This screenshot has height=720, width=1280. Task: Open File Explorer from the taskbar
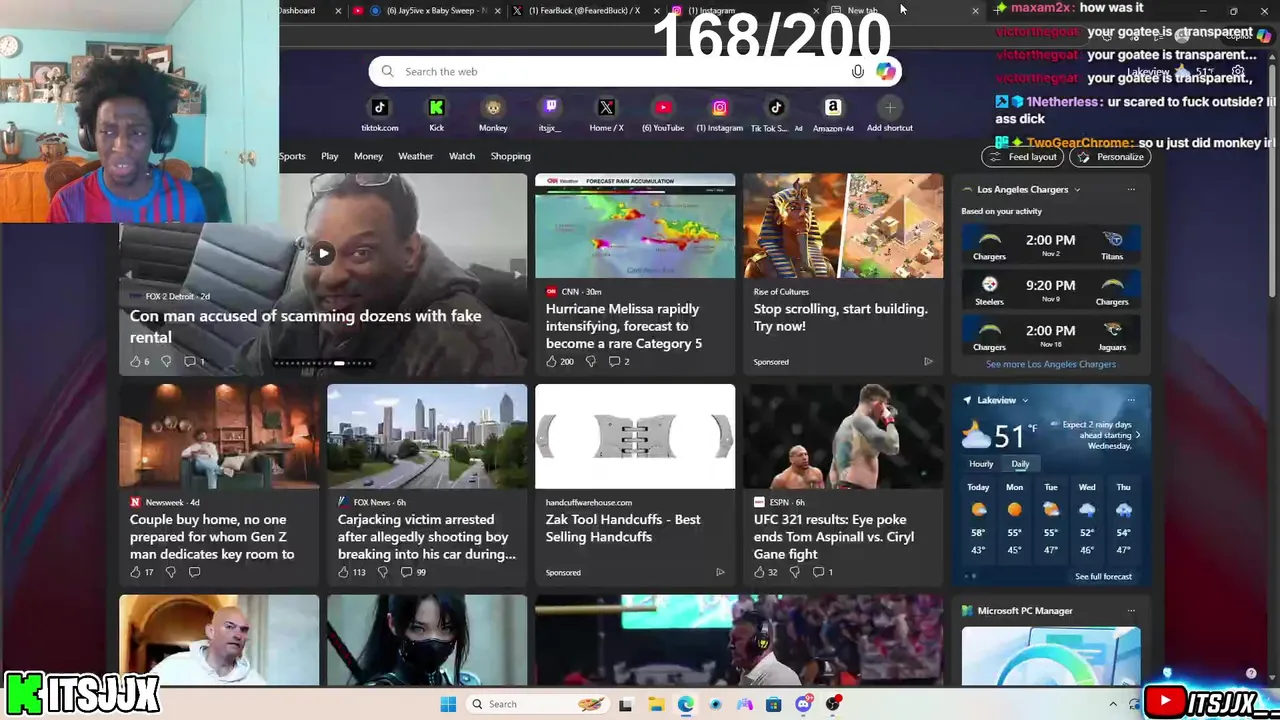(656, 704)
